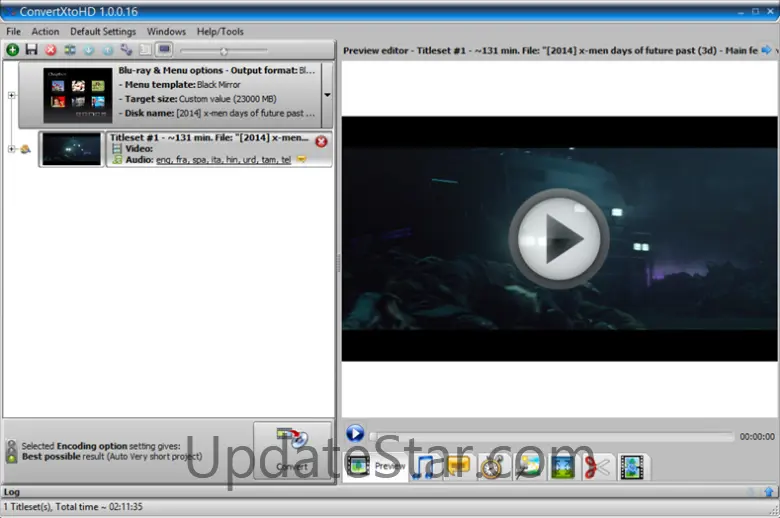780x518 pixels.
Task: Click the yellow subtitle icon beside audio languages
Action: click(301, 159)
